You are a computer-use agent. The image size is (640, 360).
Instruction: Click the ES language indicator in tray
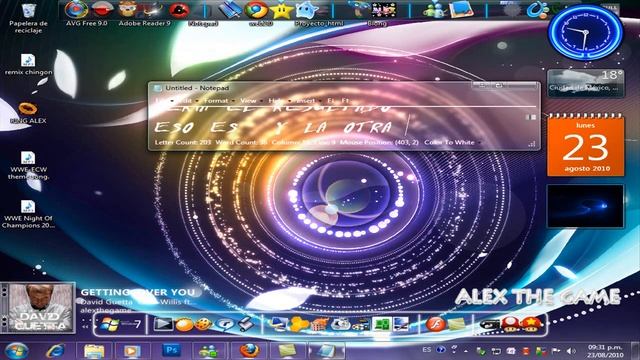(427, 350)
